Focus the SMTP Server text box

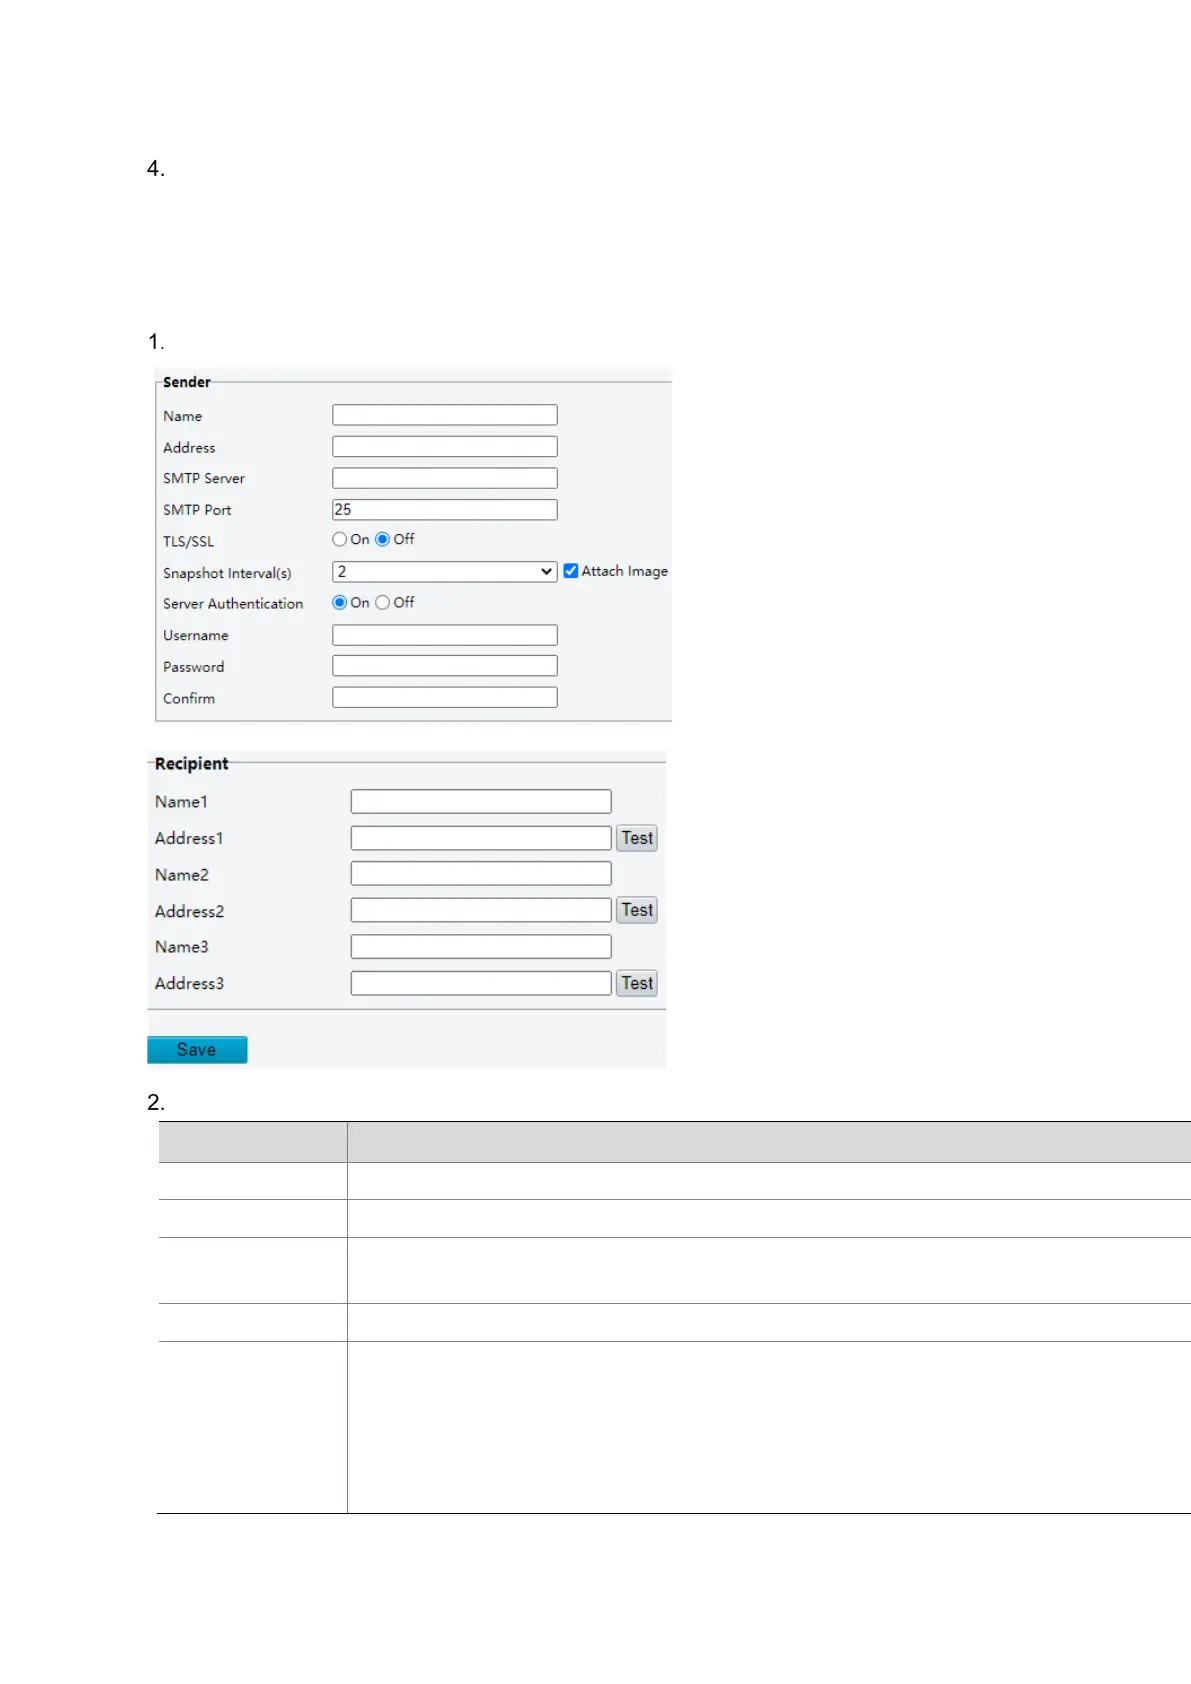coord(444,478)
